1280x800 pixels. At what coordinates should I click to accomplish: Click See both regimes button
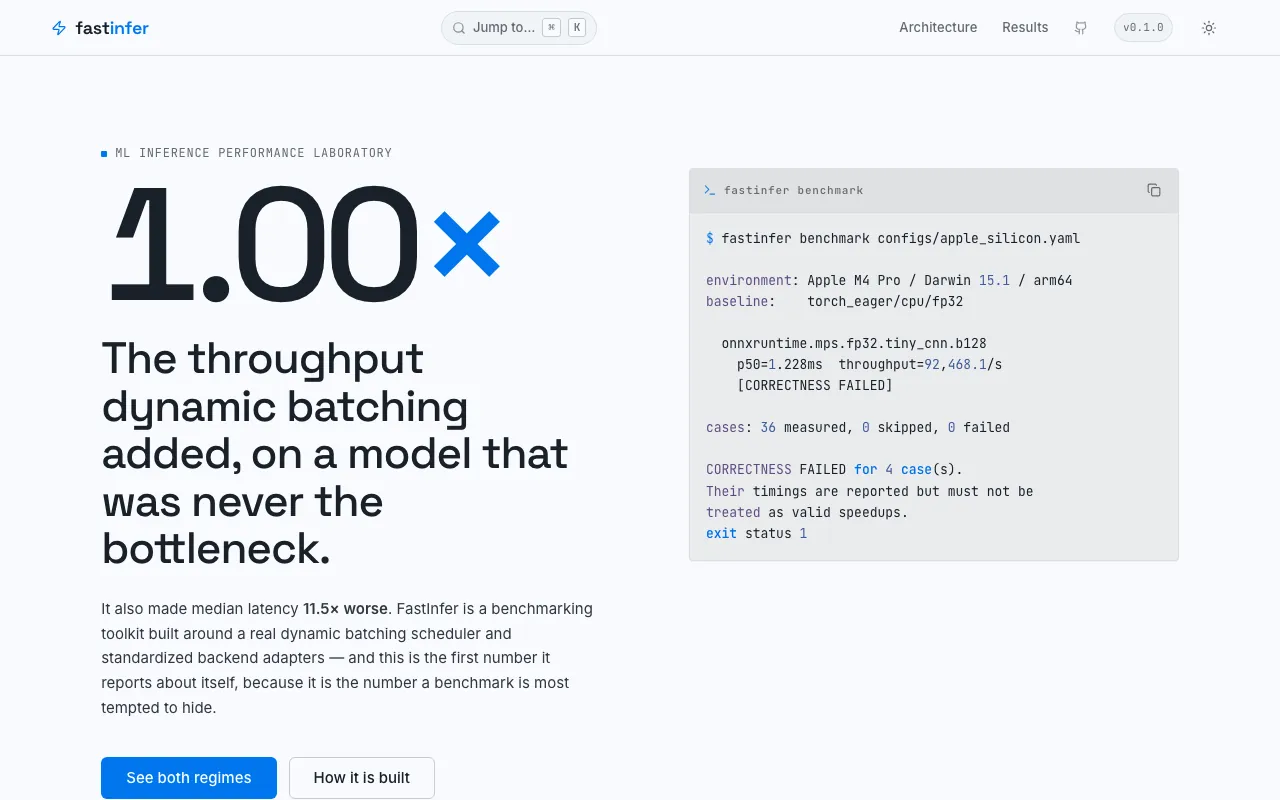click(x=189, y=778)
